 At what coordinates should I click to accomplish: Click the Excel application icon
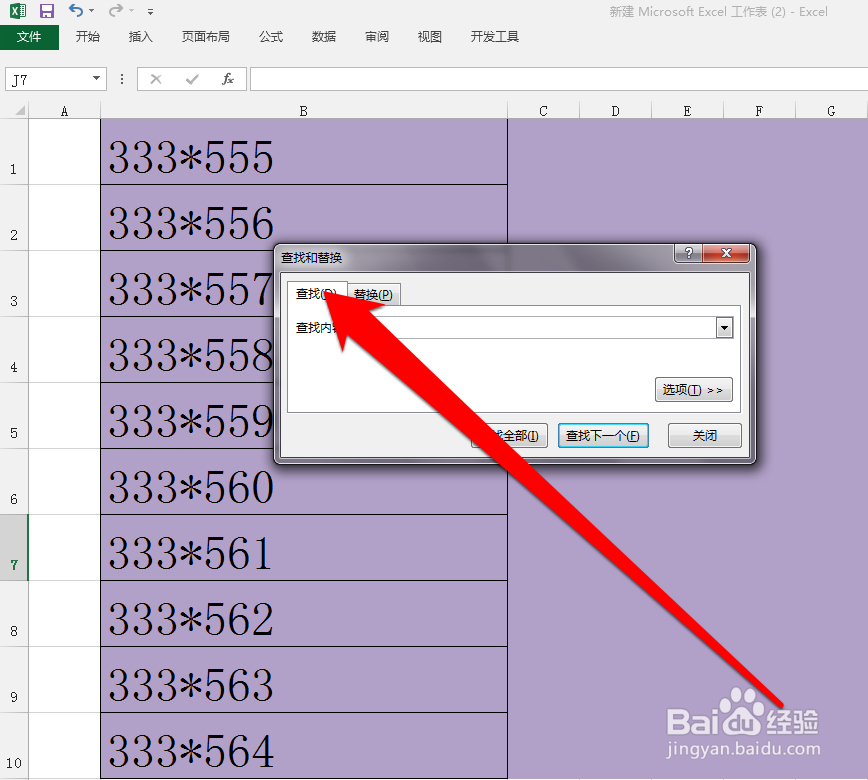coord(18,11)
